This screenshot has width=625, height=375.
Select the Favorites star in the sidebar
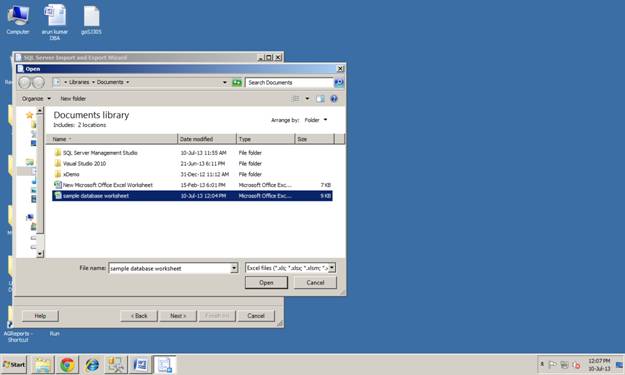coord(29,115)
